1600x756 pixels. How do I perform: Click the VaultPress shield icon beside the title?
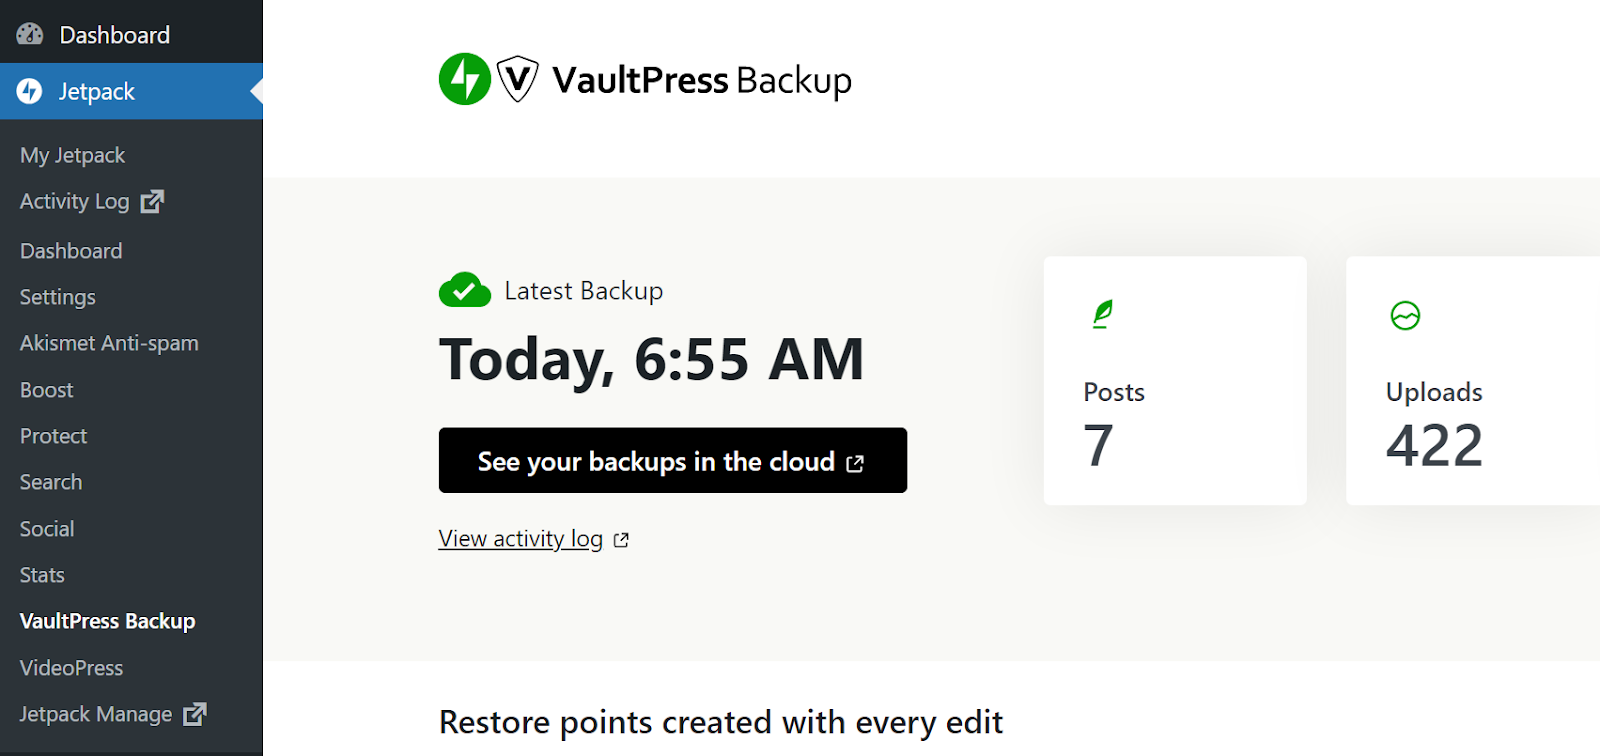[518, 78]
